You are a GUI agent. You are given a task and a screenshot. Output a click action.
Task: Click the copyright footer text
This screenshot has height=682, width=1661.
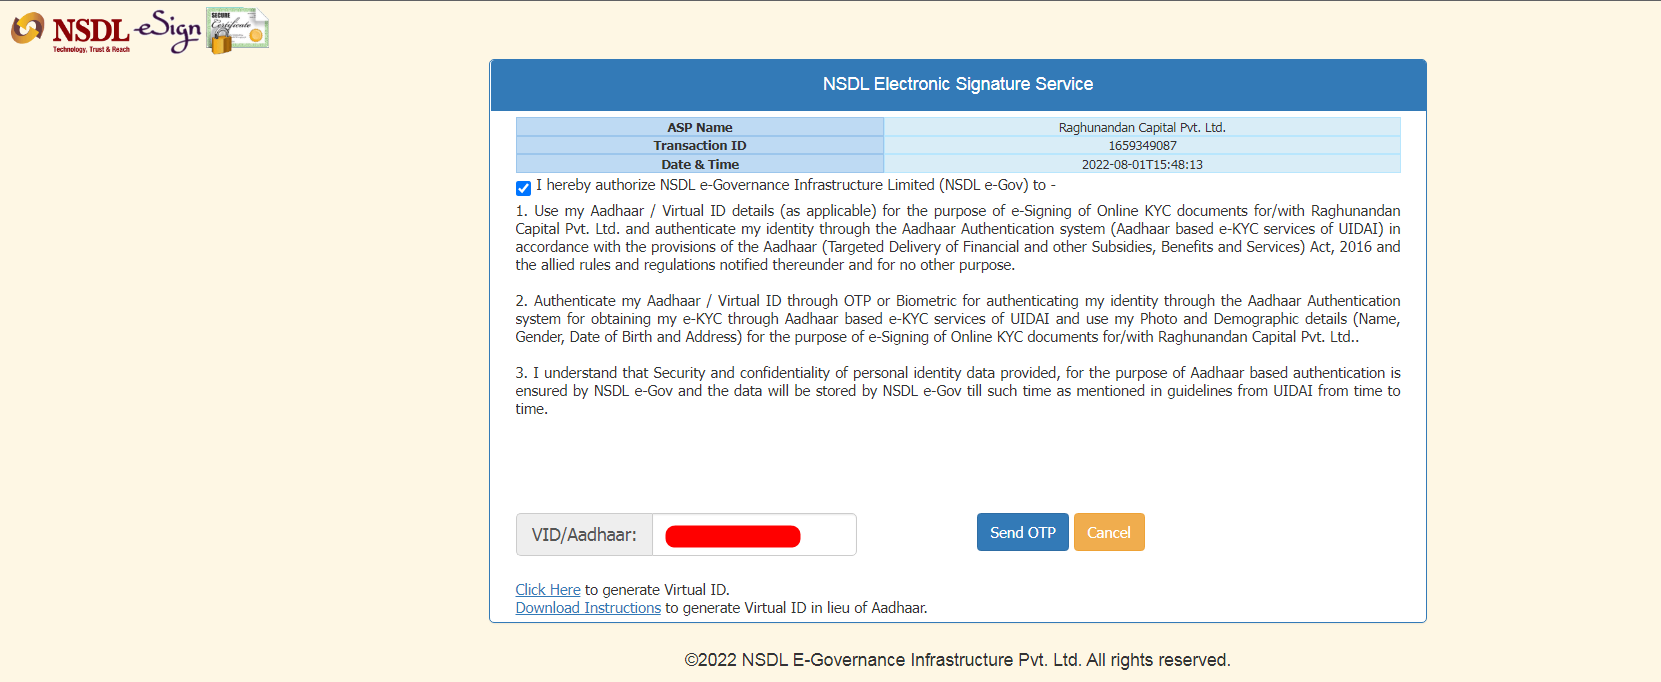point(957,660)
